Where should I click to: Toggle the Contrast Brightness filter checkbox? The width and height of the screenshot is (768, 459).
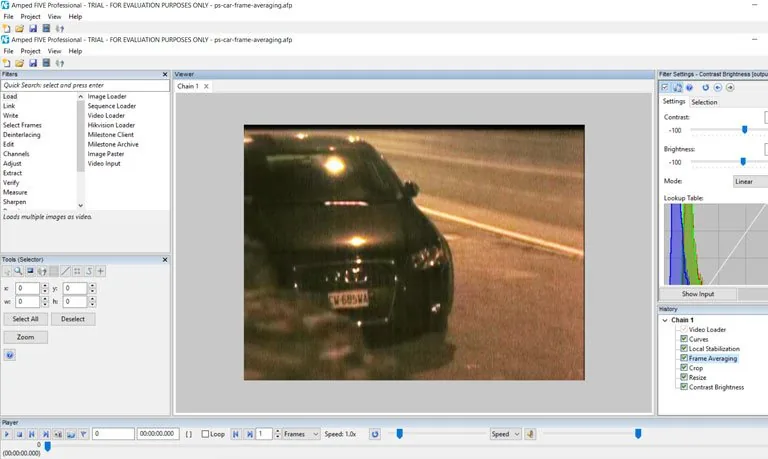click(x=684, y=387)
